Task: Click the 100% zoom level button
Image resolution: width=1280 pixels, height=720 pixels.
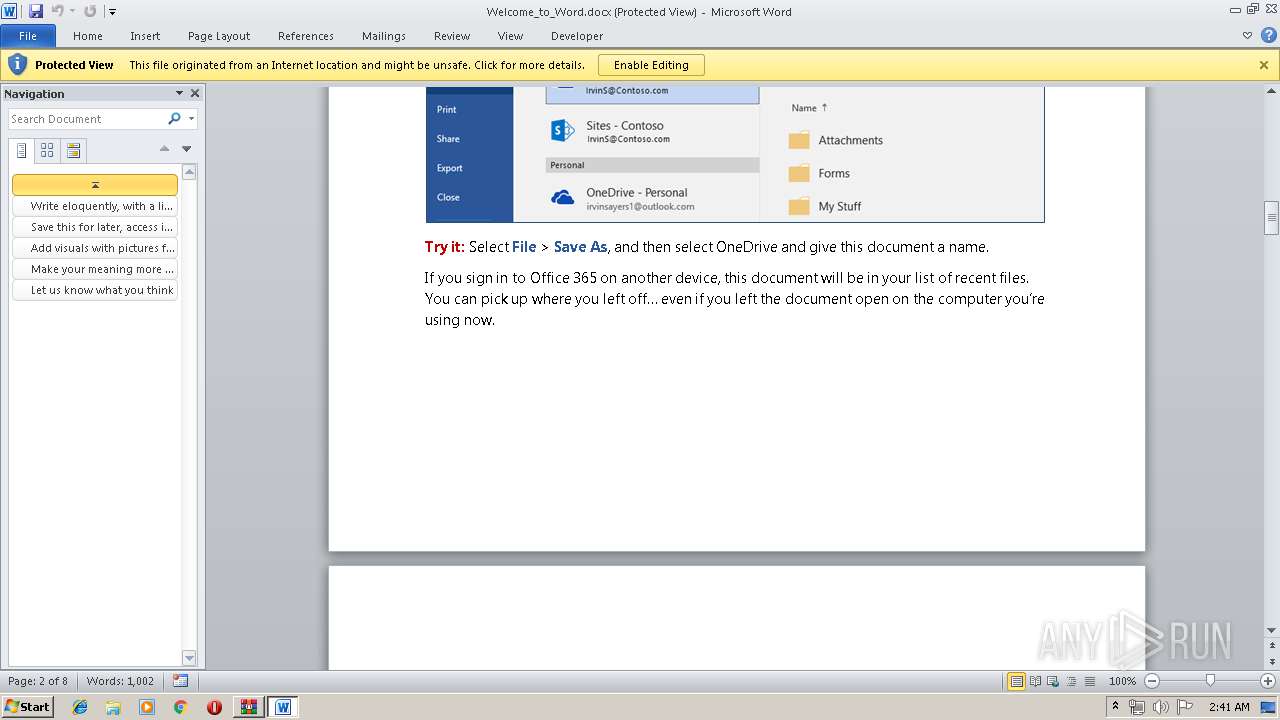Action: point(1122,681)
